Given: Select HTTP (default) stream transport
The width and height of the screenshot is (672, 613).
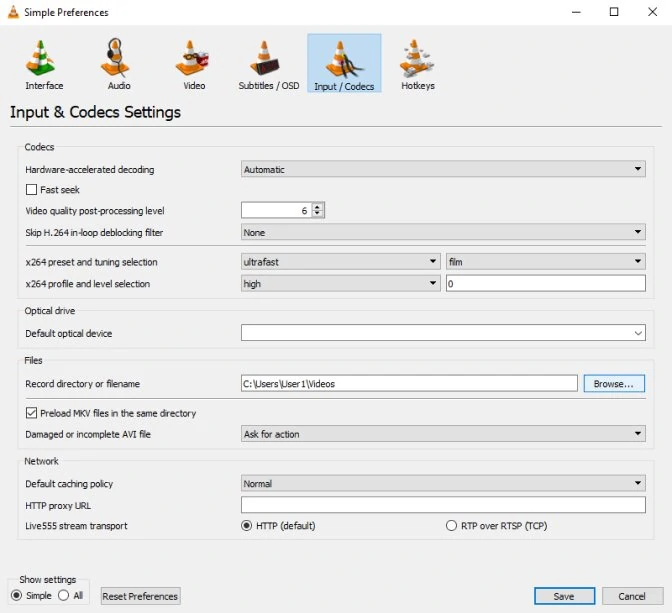Looking at the screenshot, I should point(246,526).
